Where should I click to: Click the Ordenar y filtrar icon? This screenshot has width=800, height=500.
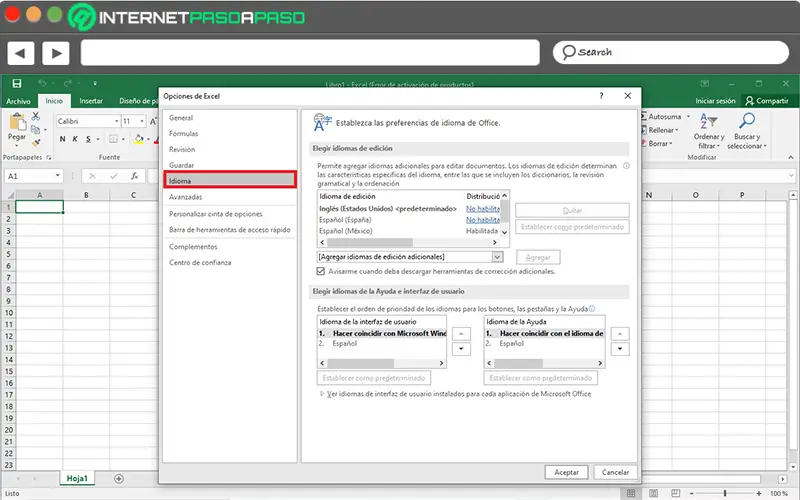point(709,121)
